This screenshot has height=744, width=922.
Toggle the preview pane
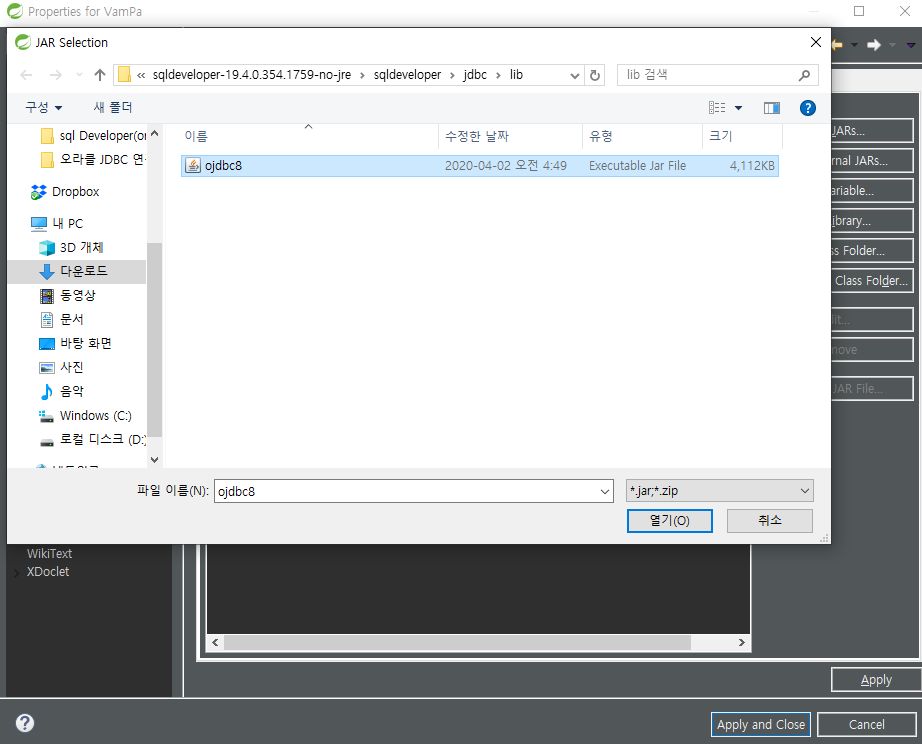(771, 108)
